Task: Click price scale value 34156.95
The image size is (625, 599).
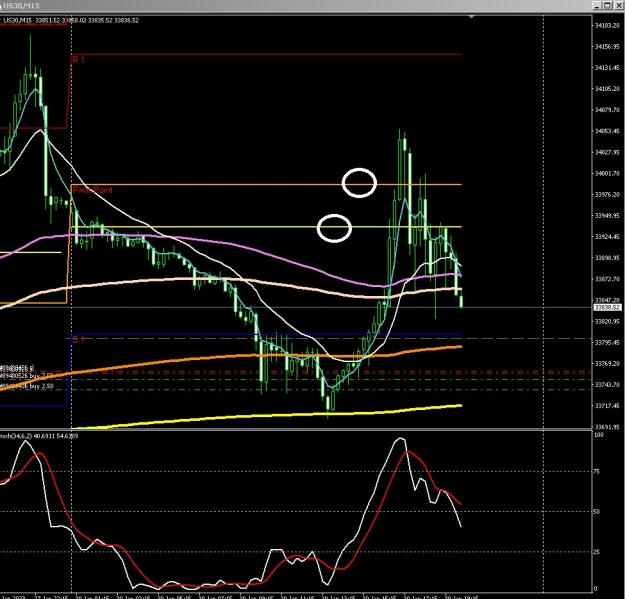Action: click(x=607, y=47)
